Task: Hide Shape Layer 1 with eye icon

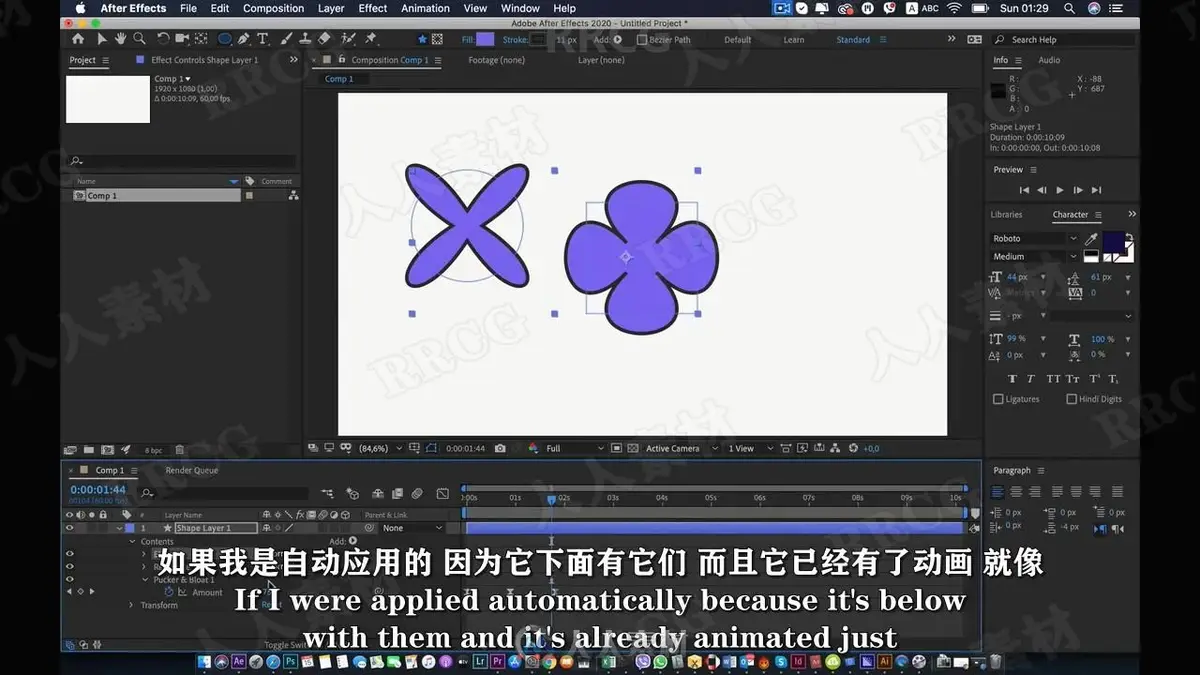Action: coord(70,528)
